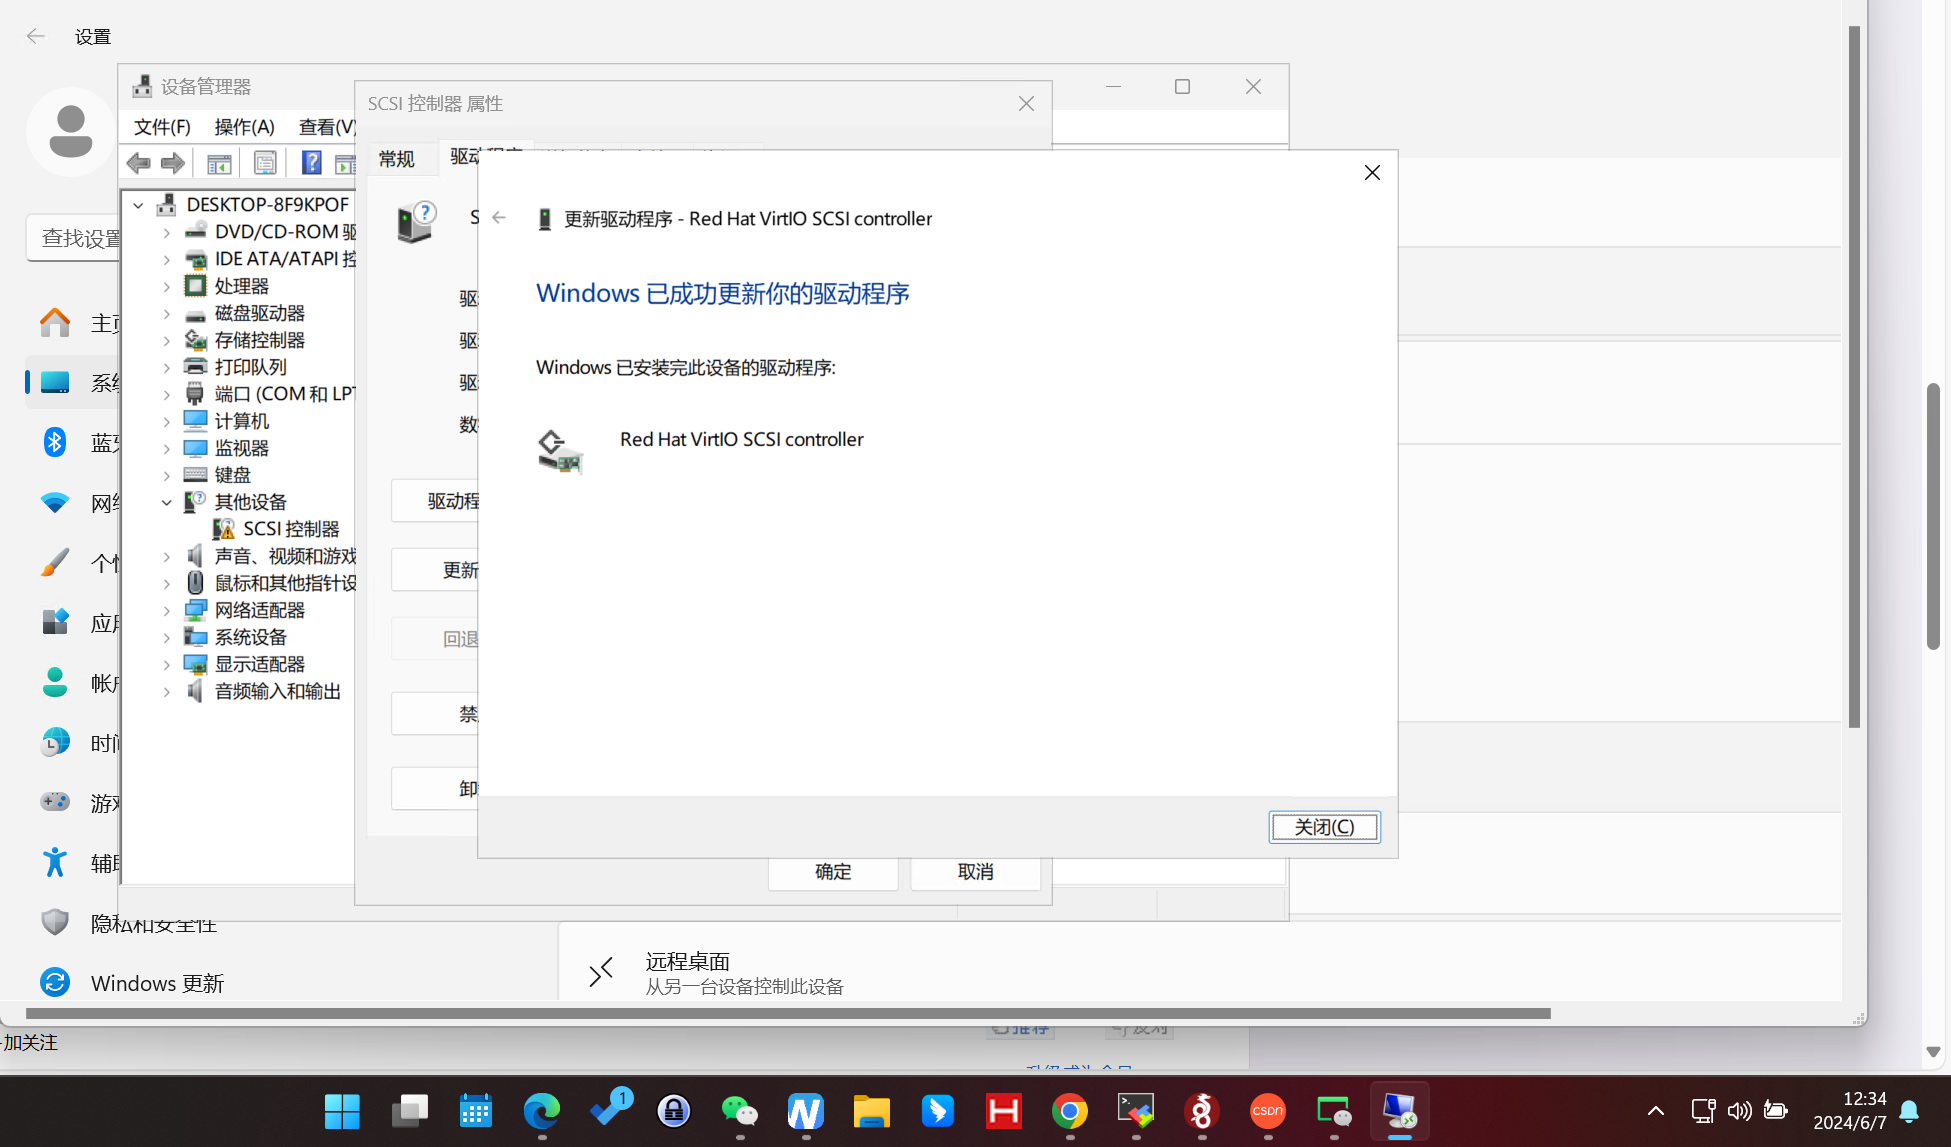Open the 操作(A) menu
Screen dimensions: 1951x1147
click(244, 127)
